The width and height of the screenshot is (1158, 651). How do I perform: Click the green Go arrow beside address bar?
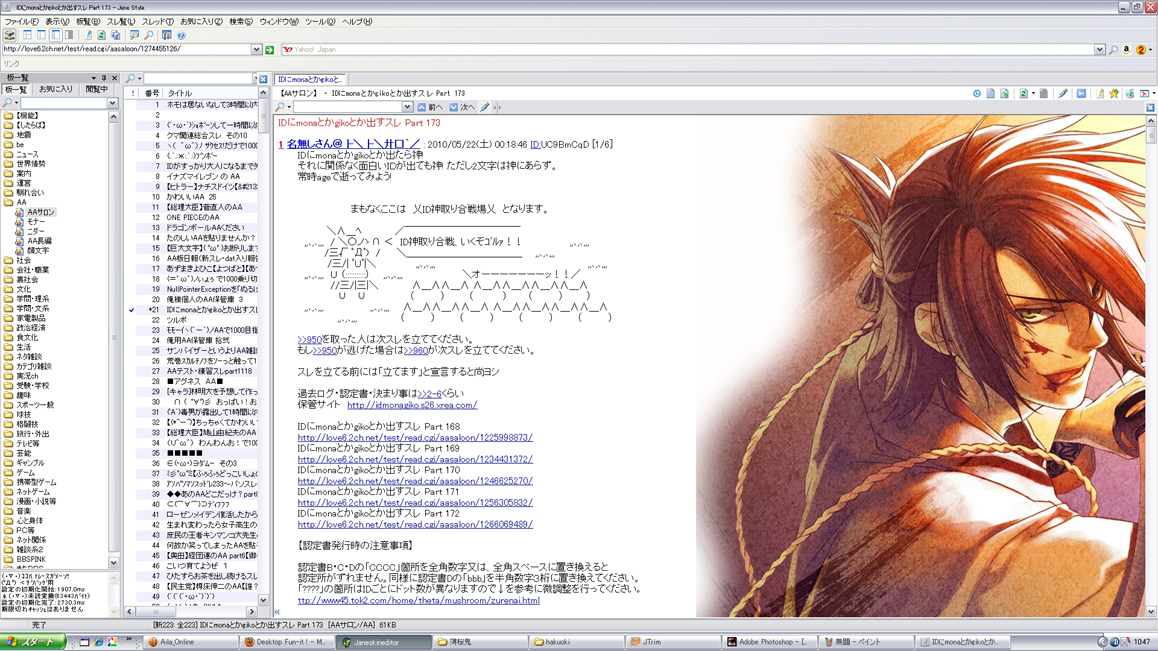270,50
